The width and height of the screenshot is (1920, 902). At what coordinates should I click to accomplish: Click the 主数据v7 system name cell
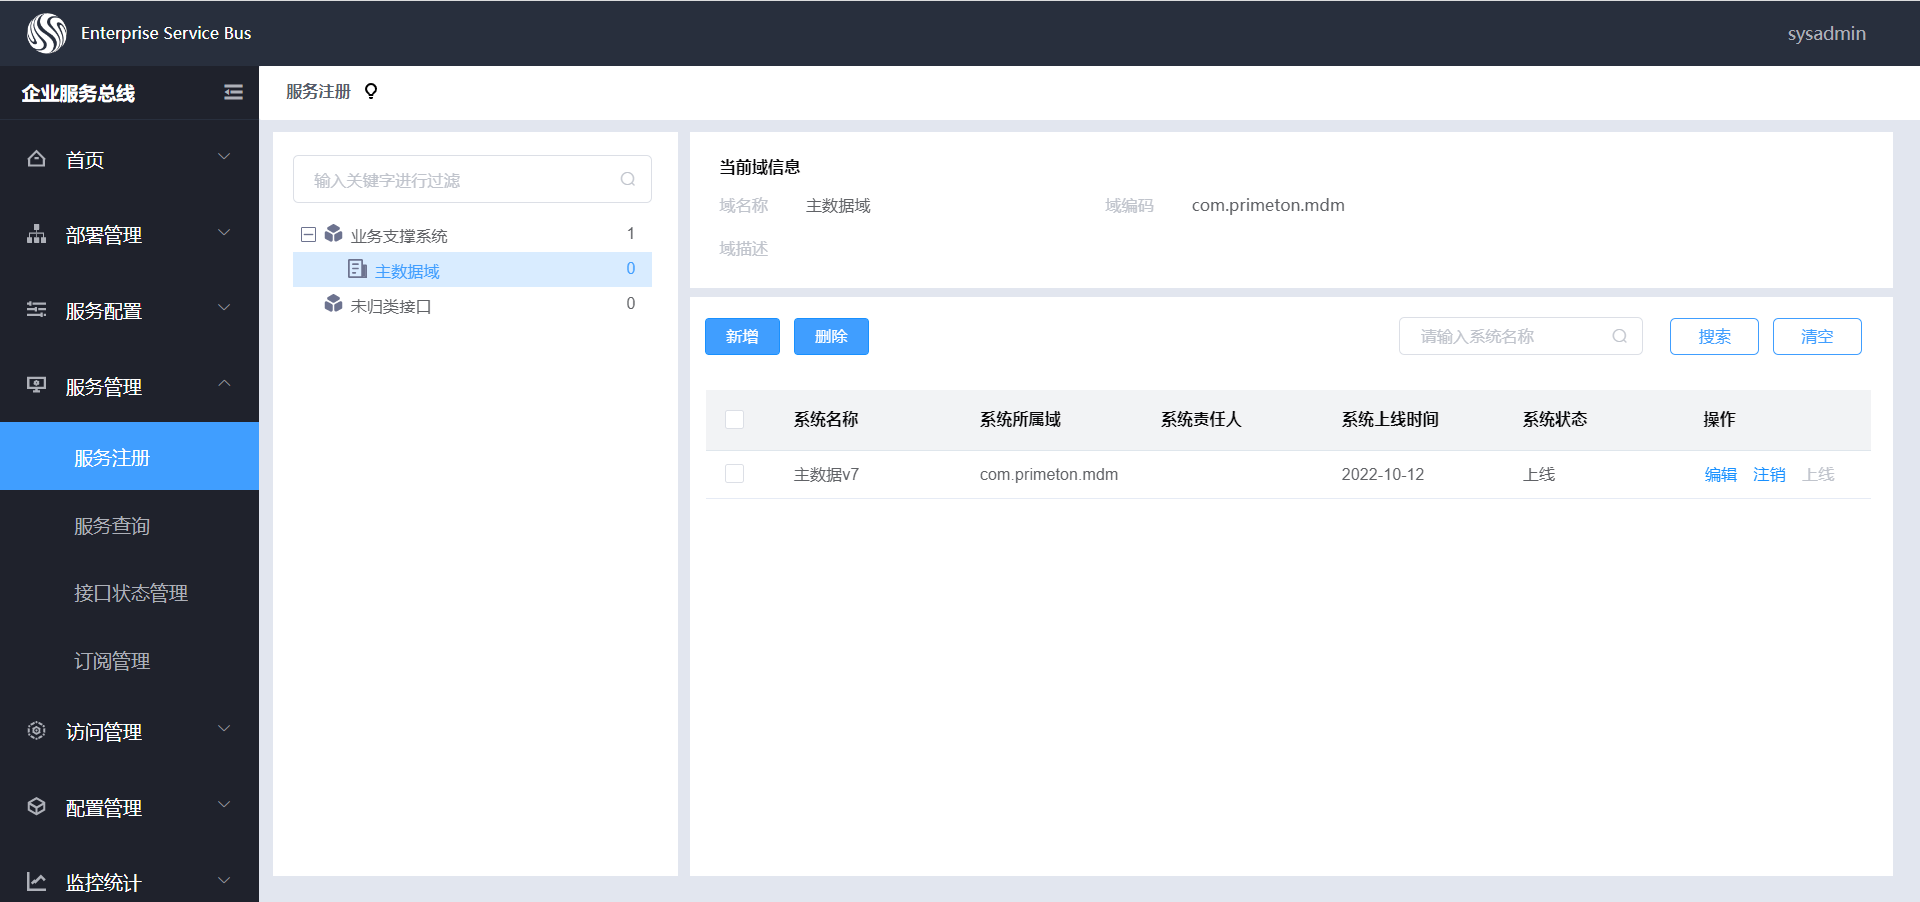pyautogui.click(x=826, y=474)
